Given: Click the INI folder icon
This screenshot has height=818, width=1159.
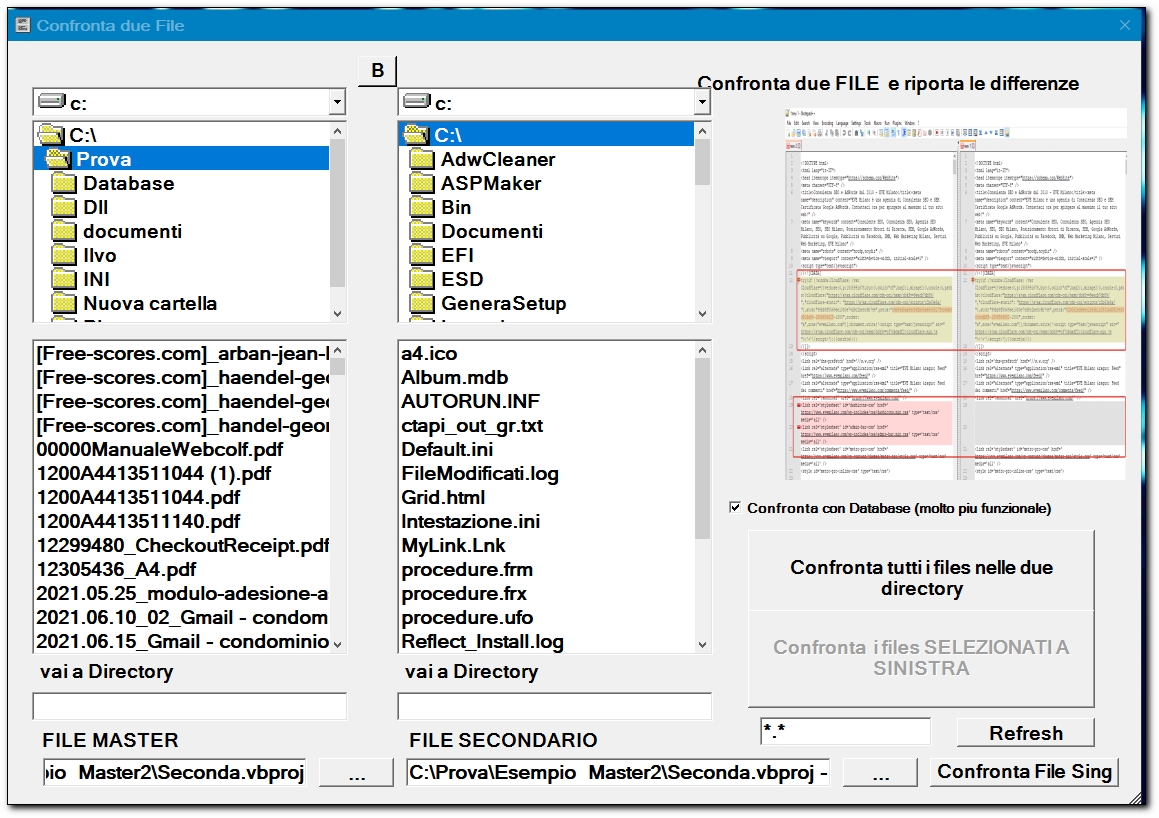Looking at the screenshot, I should point(64,279).
